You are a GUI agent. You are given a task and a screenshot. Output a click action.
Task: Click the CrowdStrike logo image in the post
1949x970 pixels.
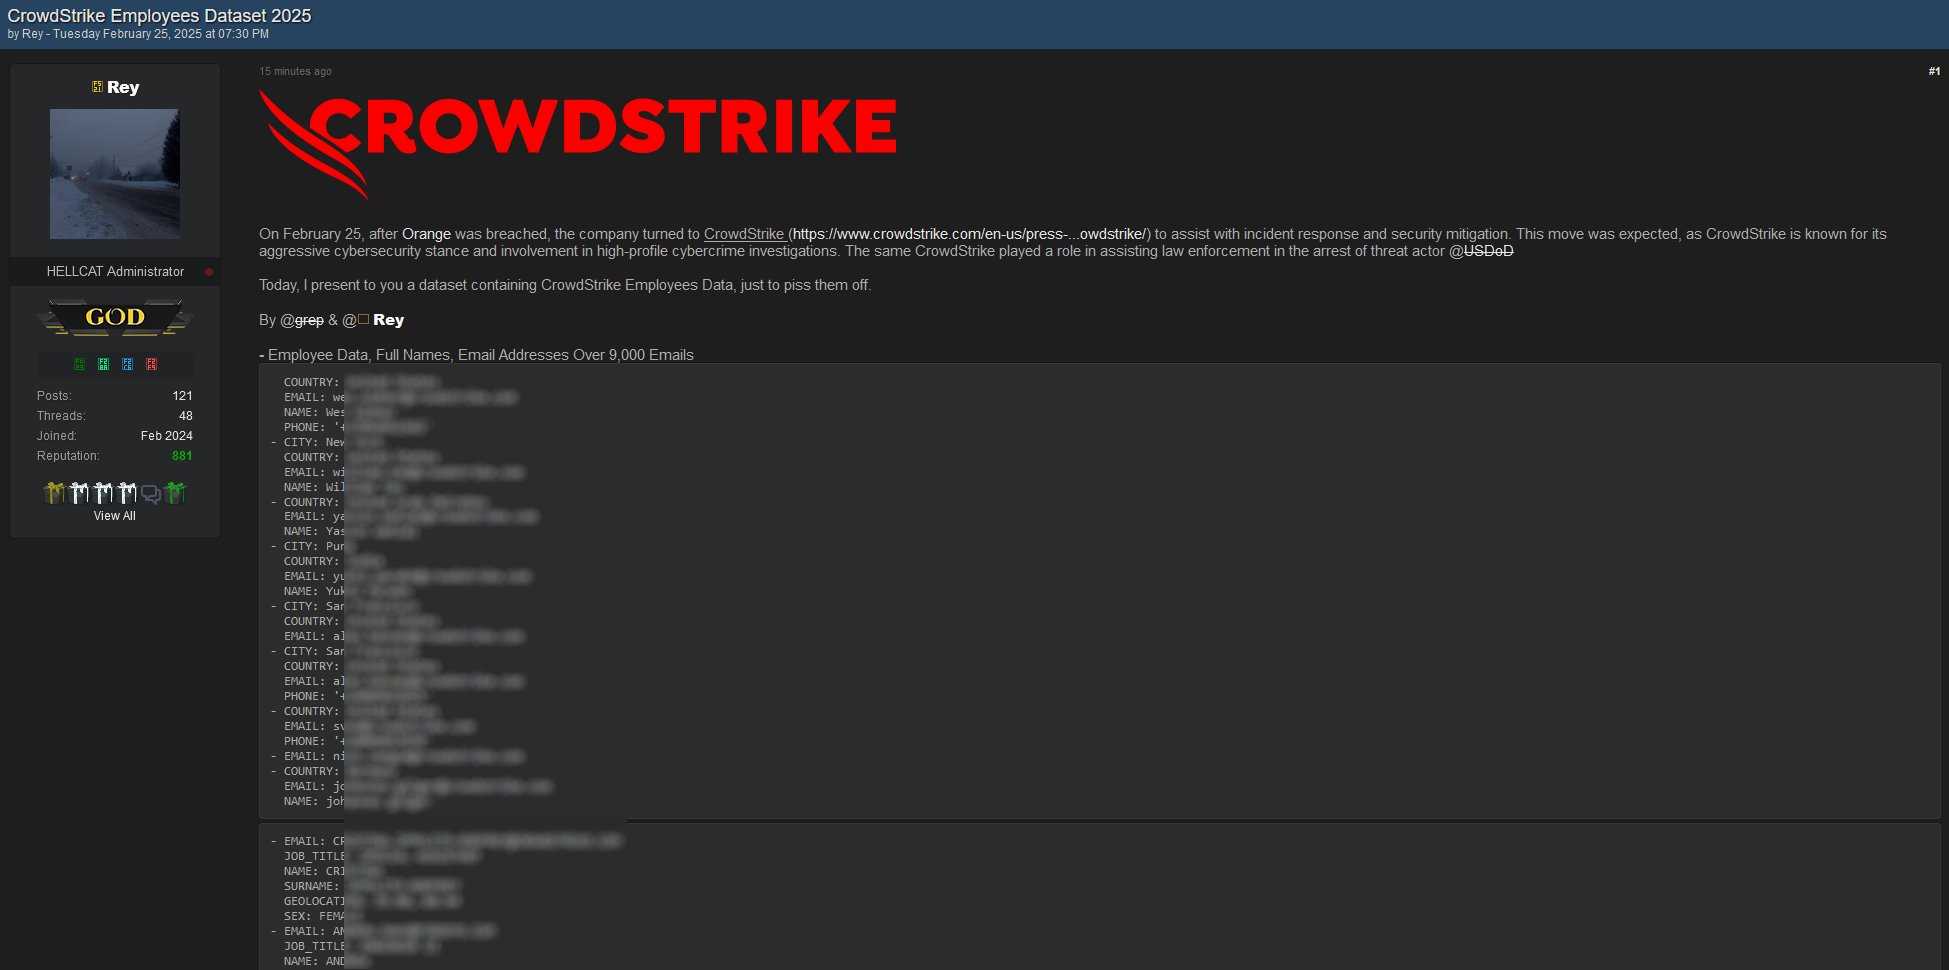click(x=578, y=145)
